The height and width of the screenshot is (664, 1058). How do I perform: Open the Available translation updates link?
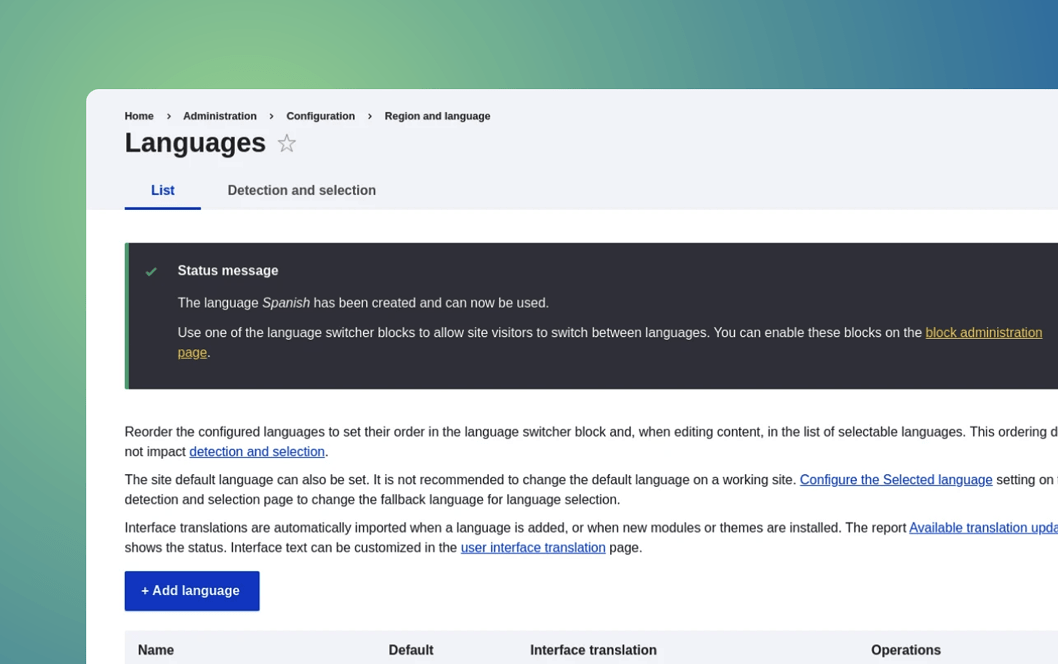click(x=982, y=528)
